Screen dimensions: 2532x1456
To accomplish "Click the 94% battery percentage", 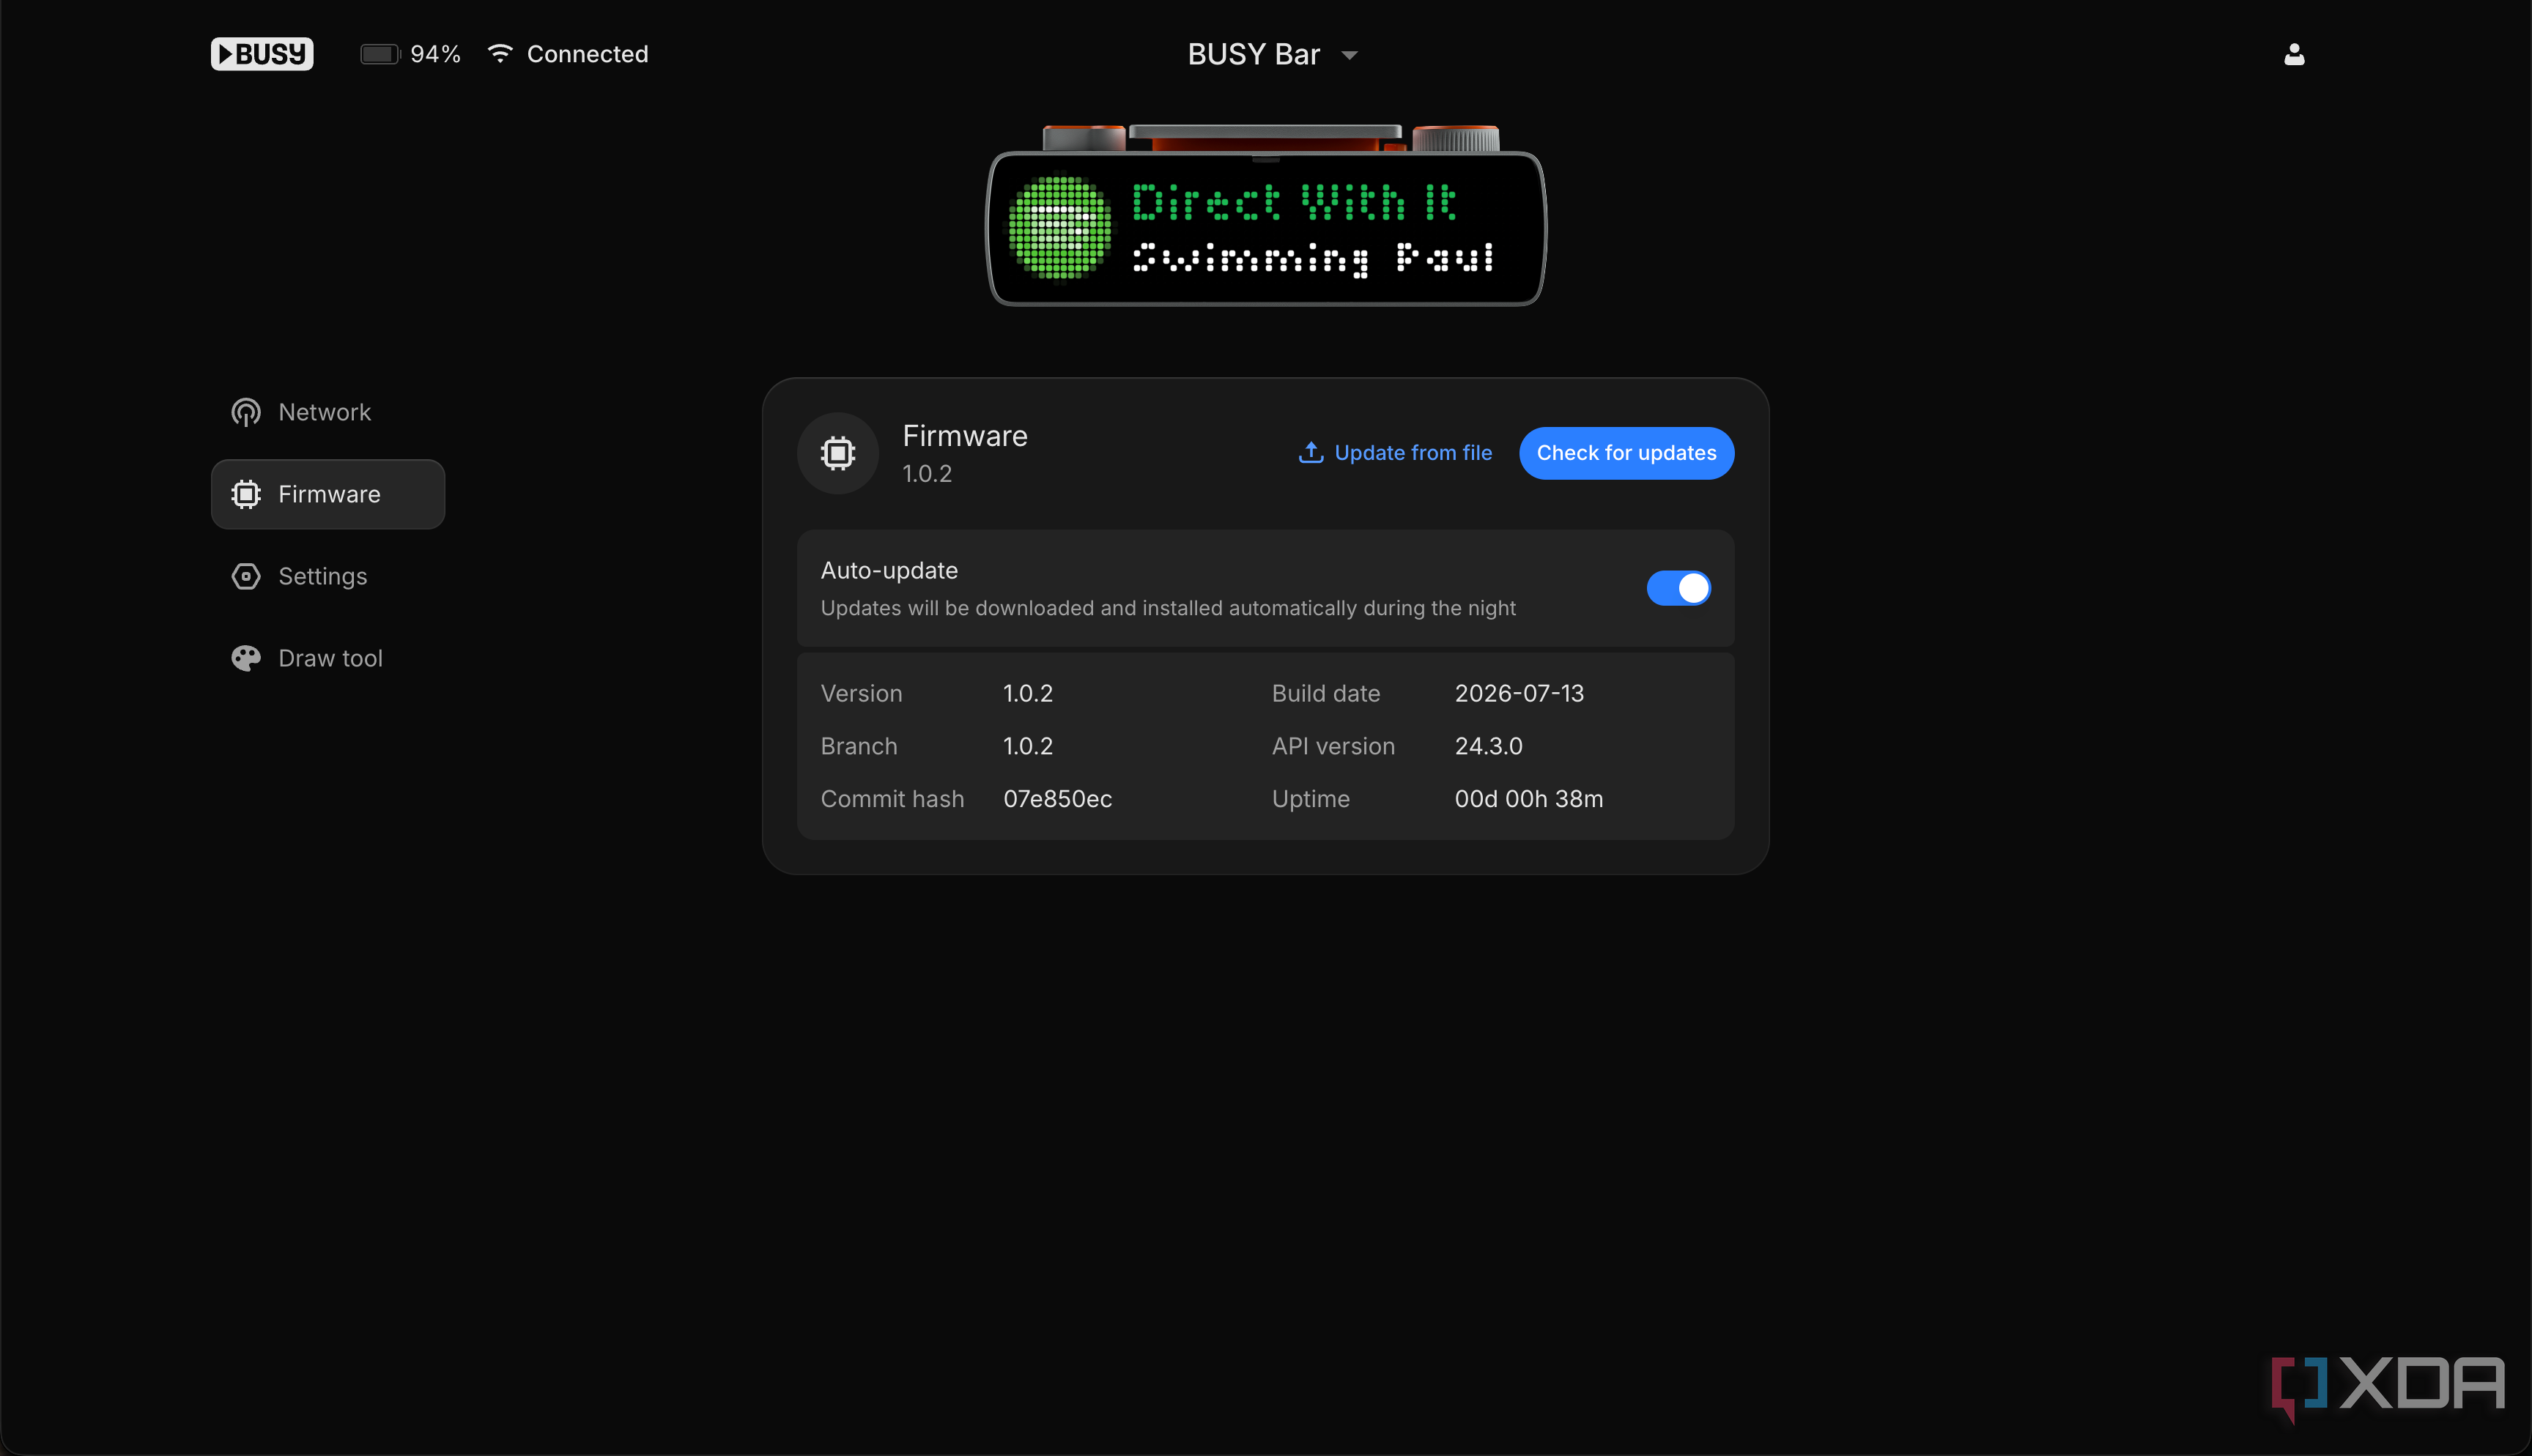I will (435, 54).
